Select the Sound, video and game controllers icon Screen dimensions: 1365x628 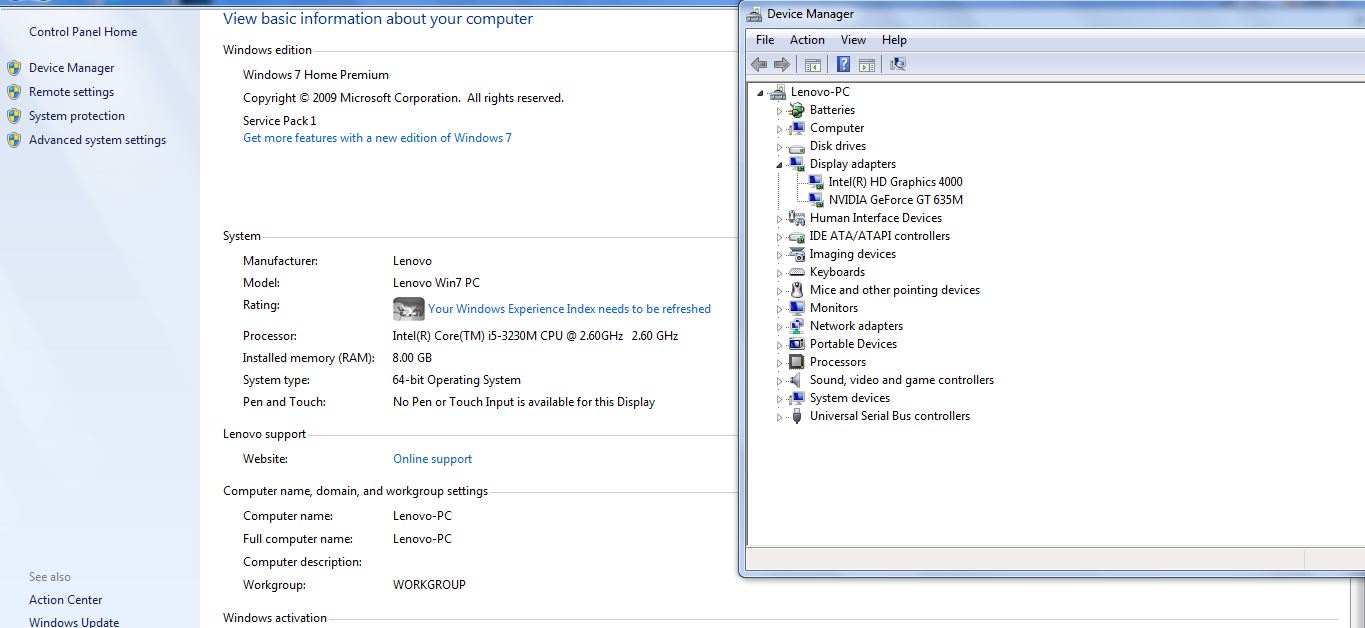point(797,380)
